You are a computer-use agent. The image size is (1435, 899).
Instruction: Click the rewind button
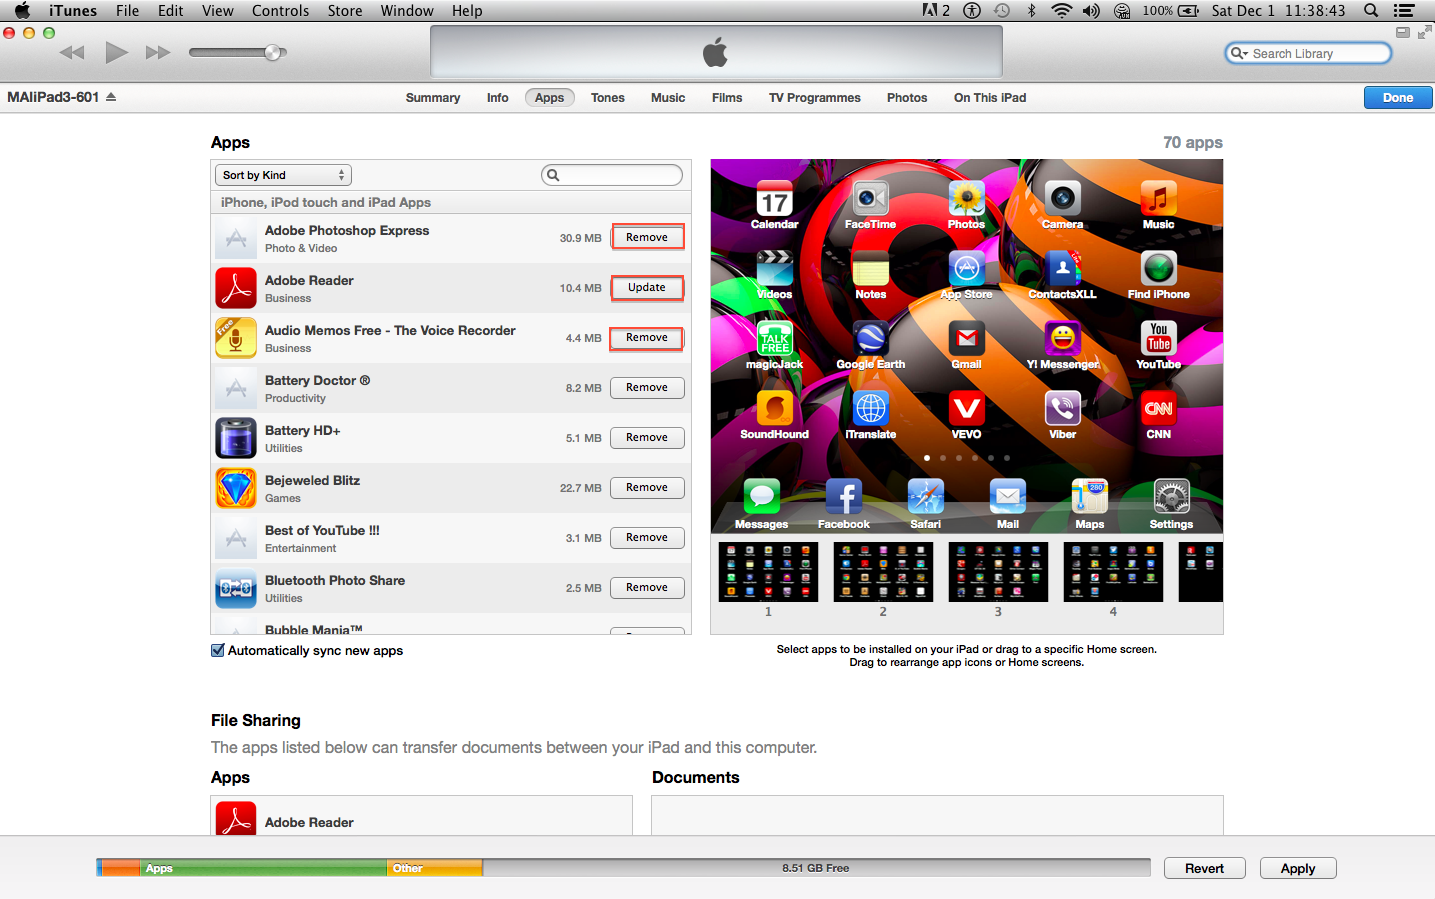(72, 52)
